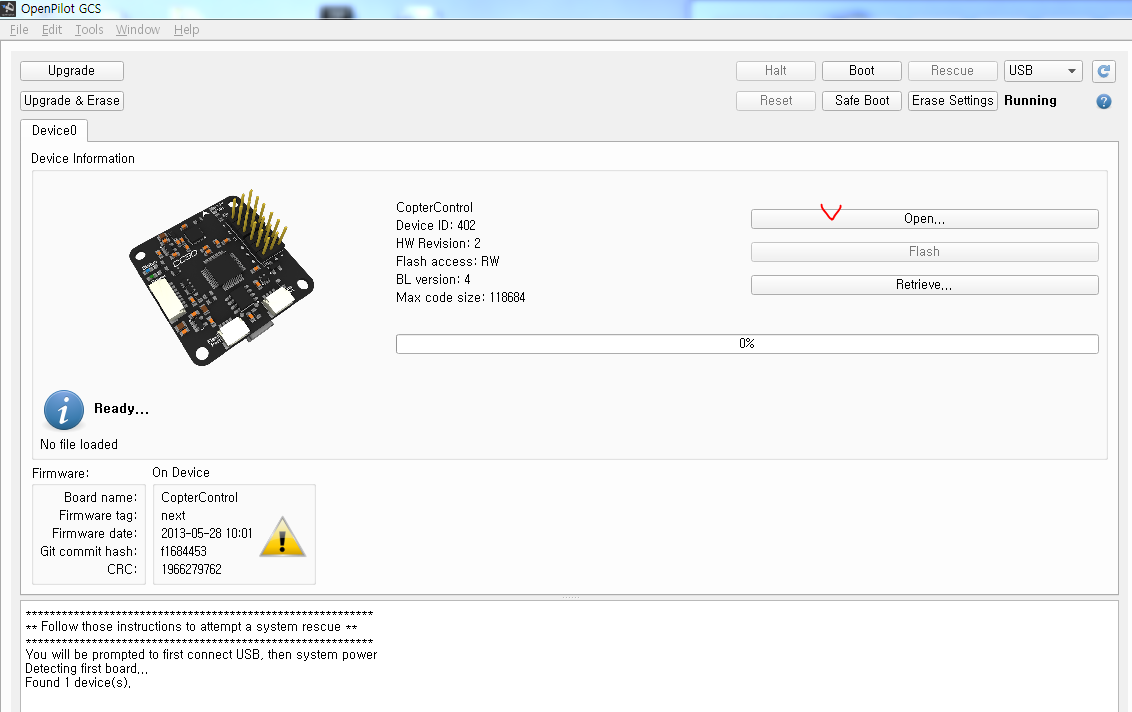
Task: Click the Upgrade & Erase button
Action: (71, 100)
